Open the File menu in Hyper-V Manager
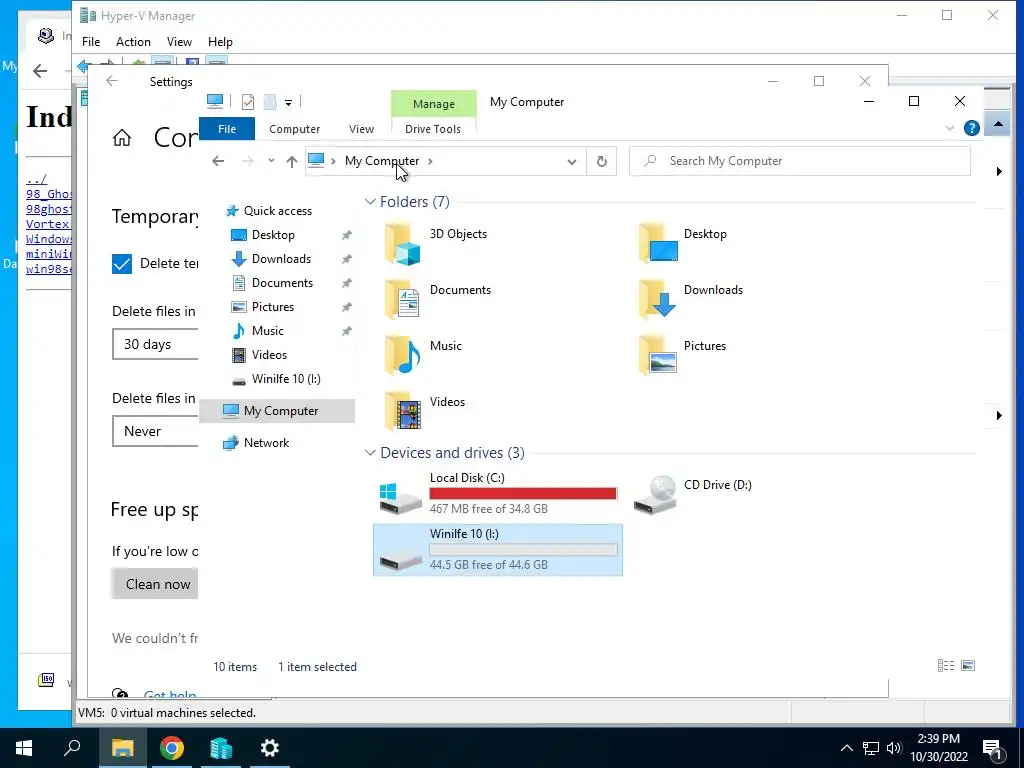1024x768 pixels. click(x=91, y=42)
